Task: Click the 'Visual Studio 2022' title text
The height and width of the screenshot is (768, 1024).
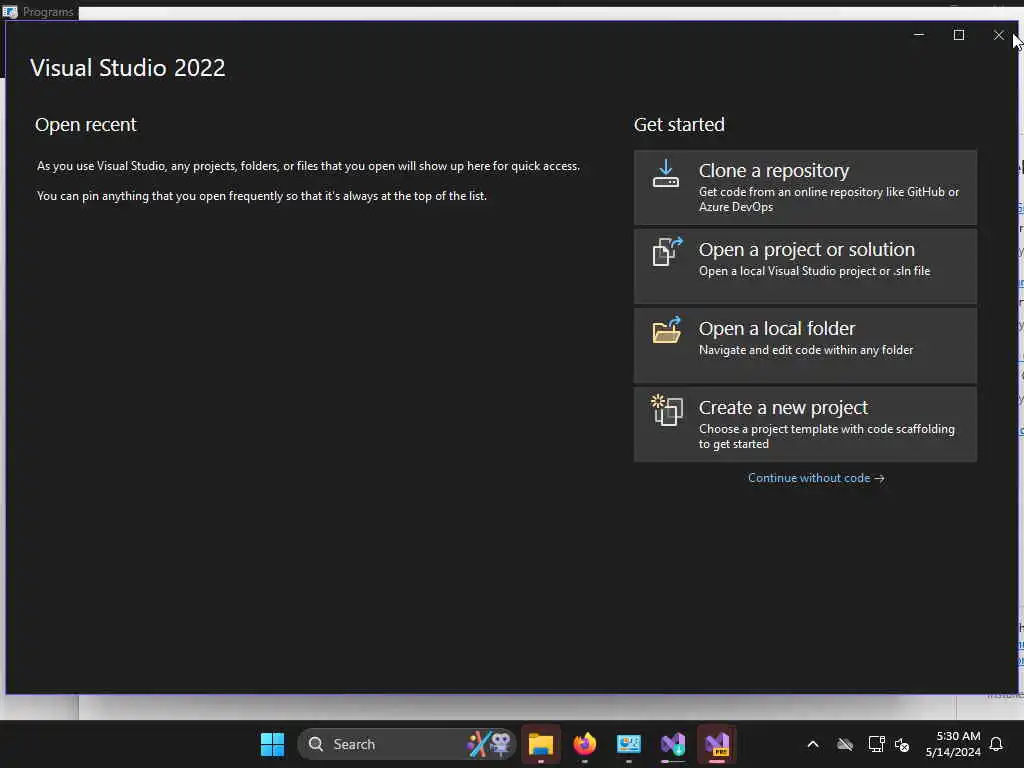Action: pyautogui.click(x=128, y=68)
